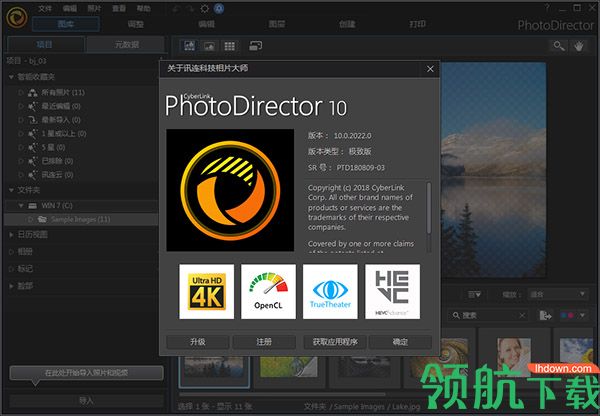Switch to the 图库 module tab
The image size is (600, 416).
66,24
